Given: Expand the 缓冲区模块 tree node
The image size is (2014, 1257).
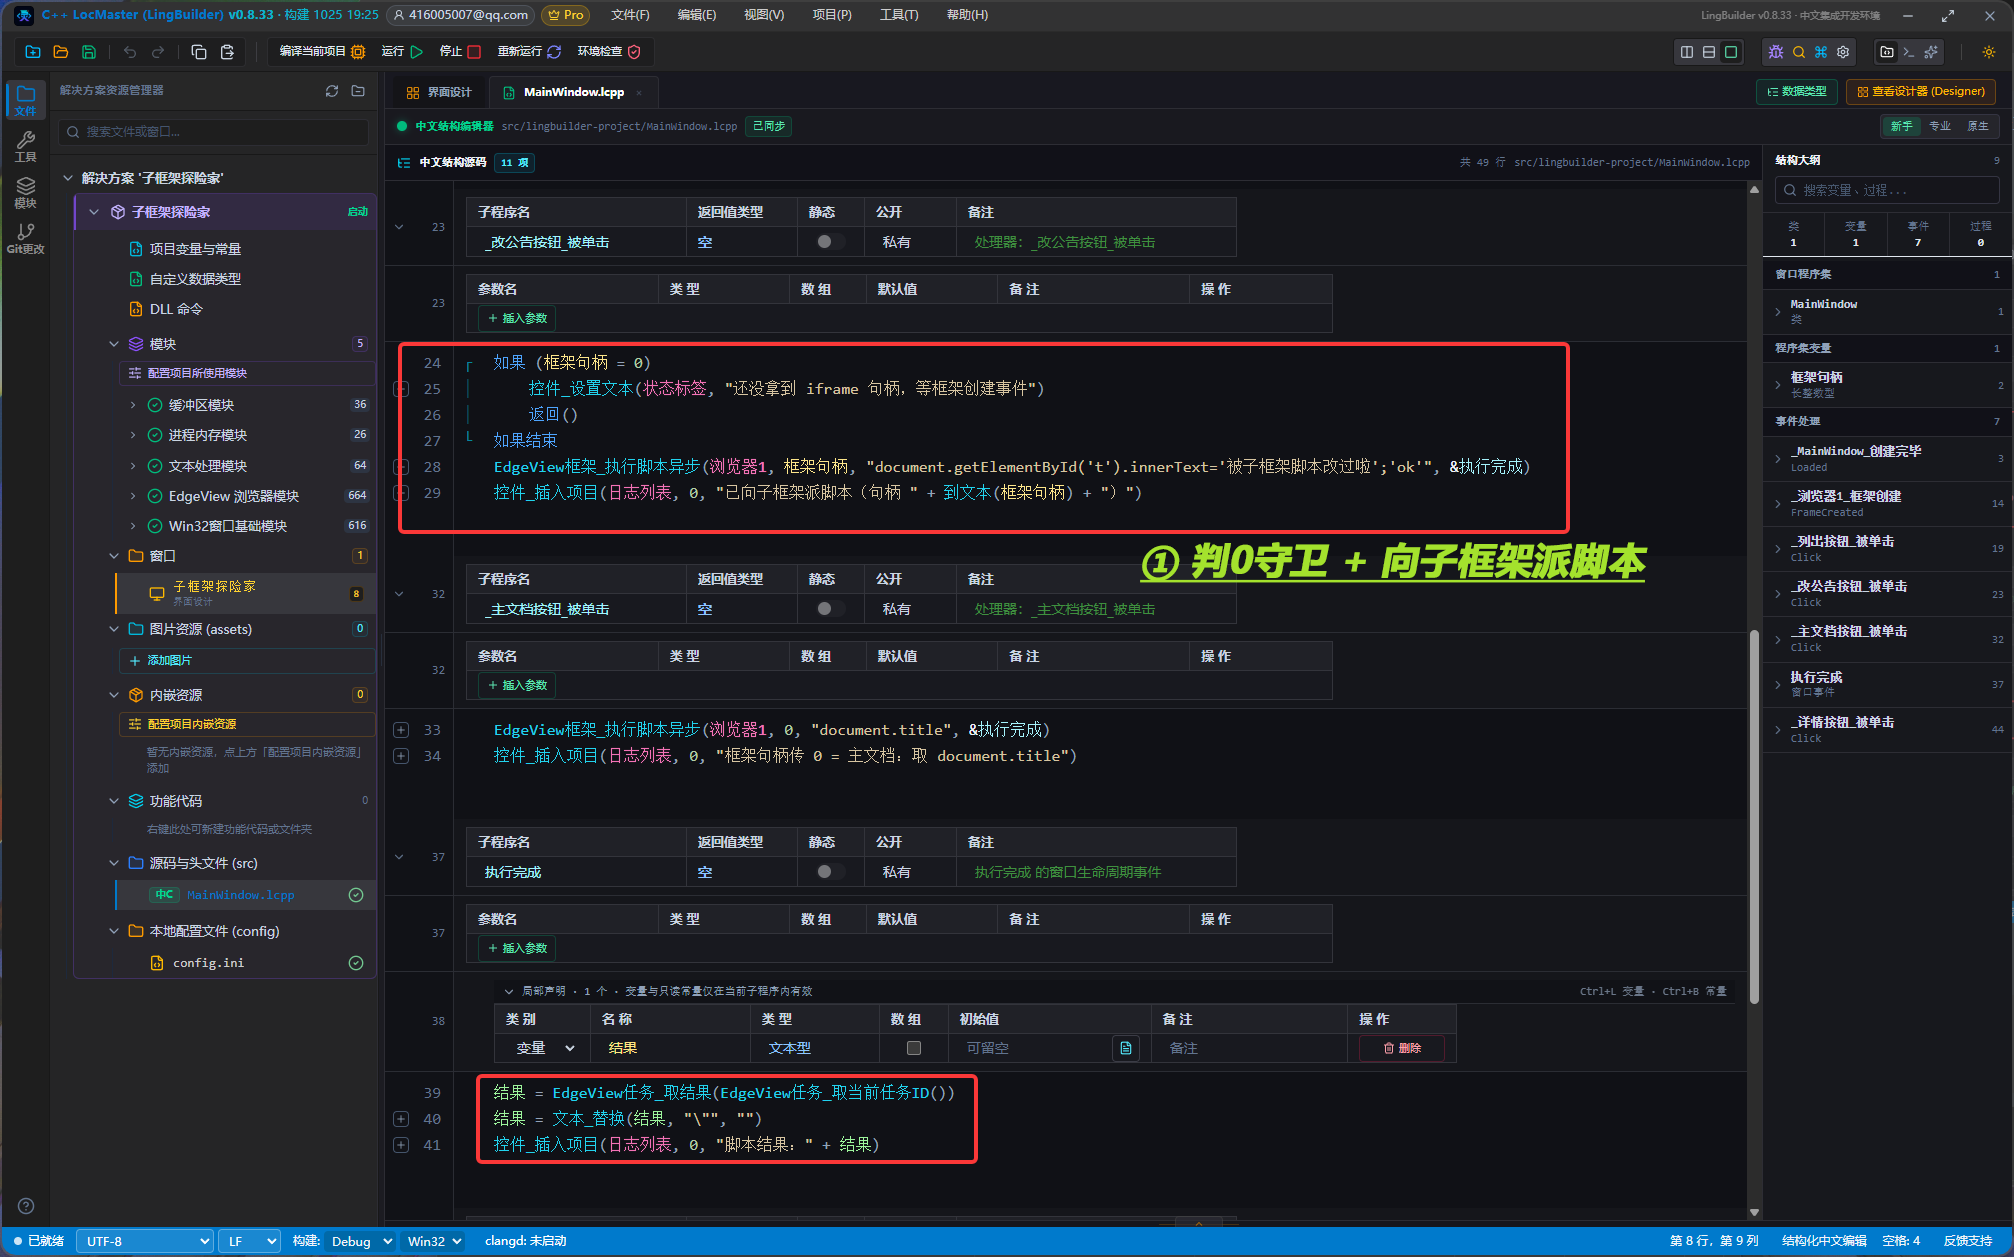Looking at the screenshot, I should [133, 405].
